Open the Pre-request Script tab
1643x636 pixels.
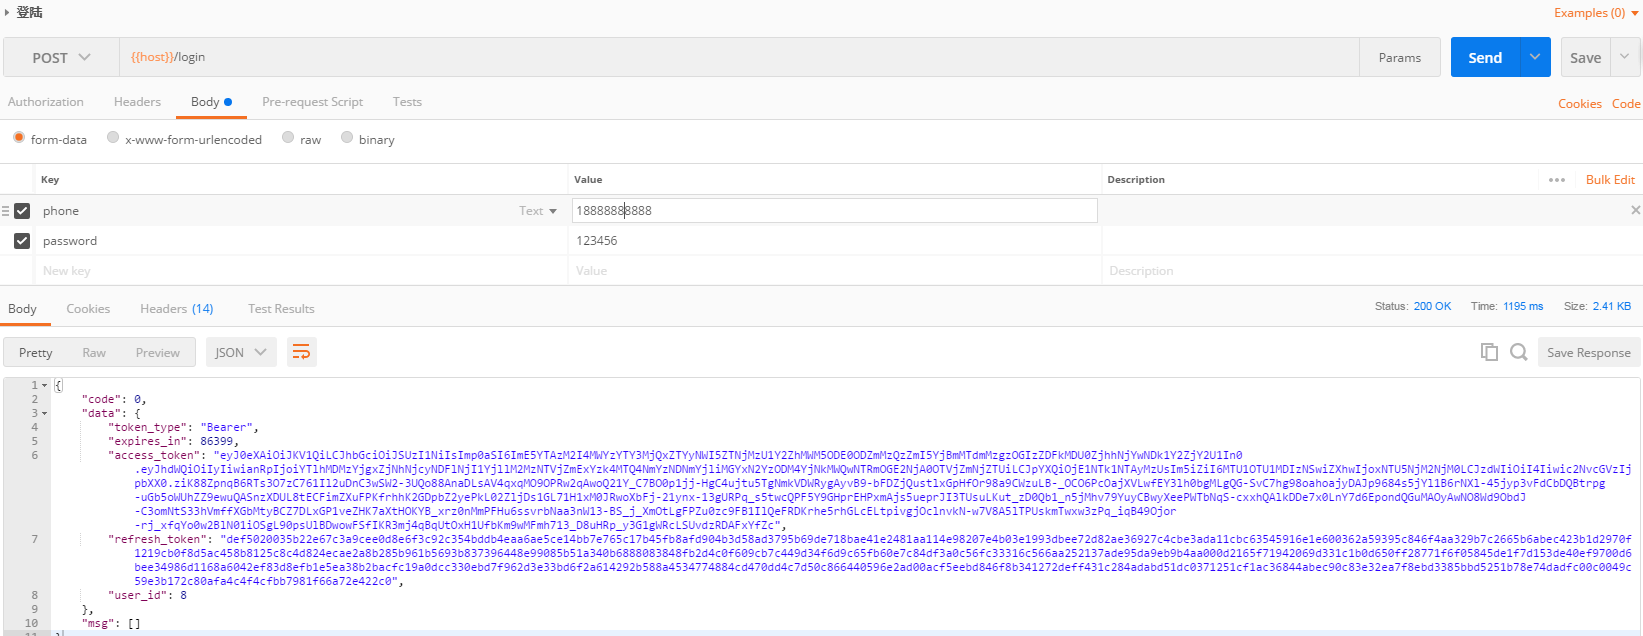(x=312, y=102)
